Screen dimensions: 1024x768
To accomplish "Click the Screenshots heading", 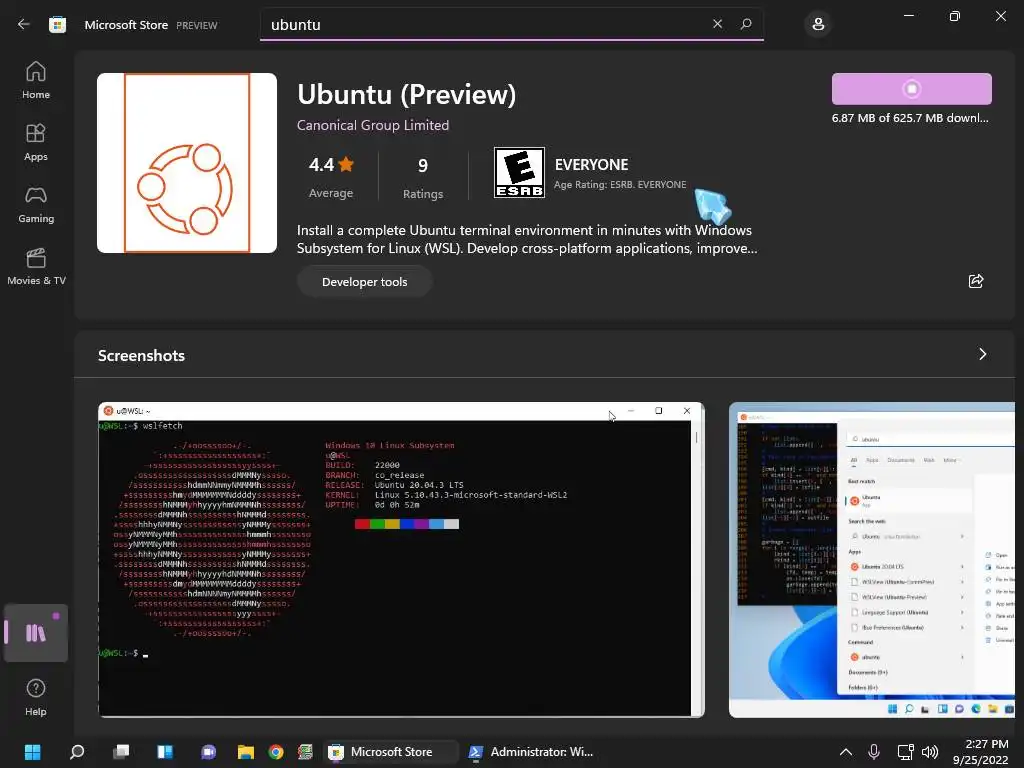I will [x=141, y=356].
